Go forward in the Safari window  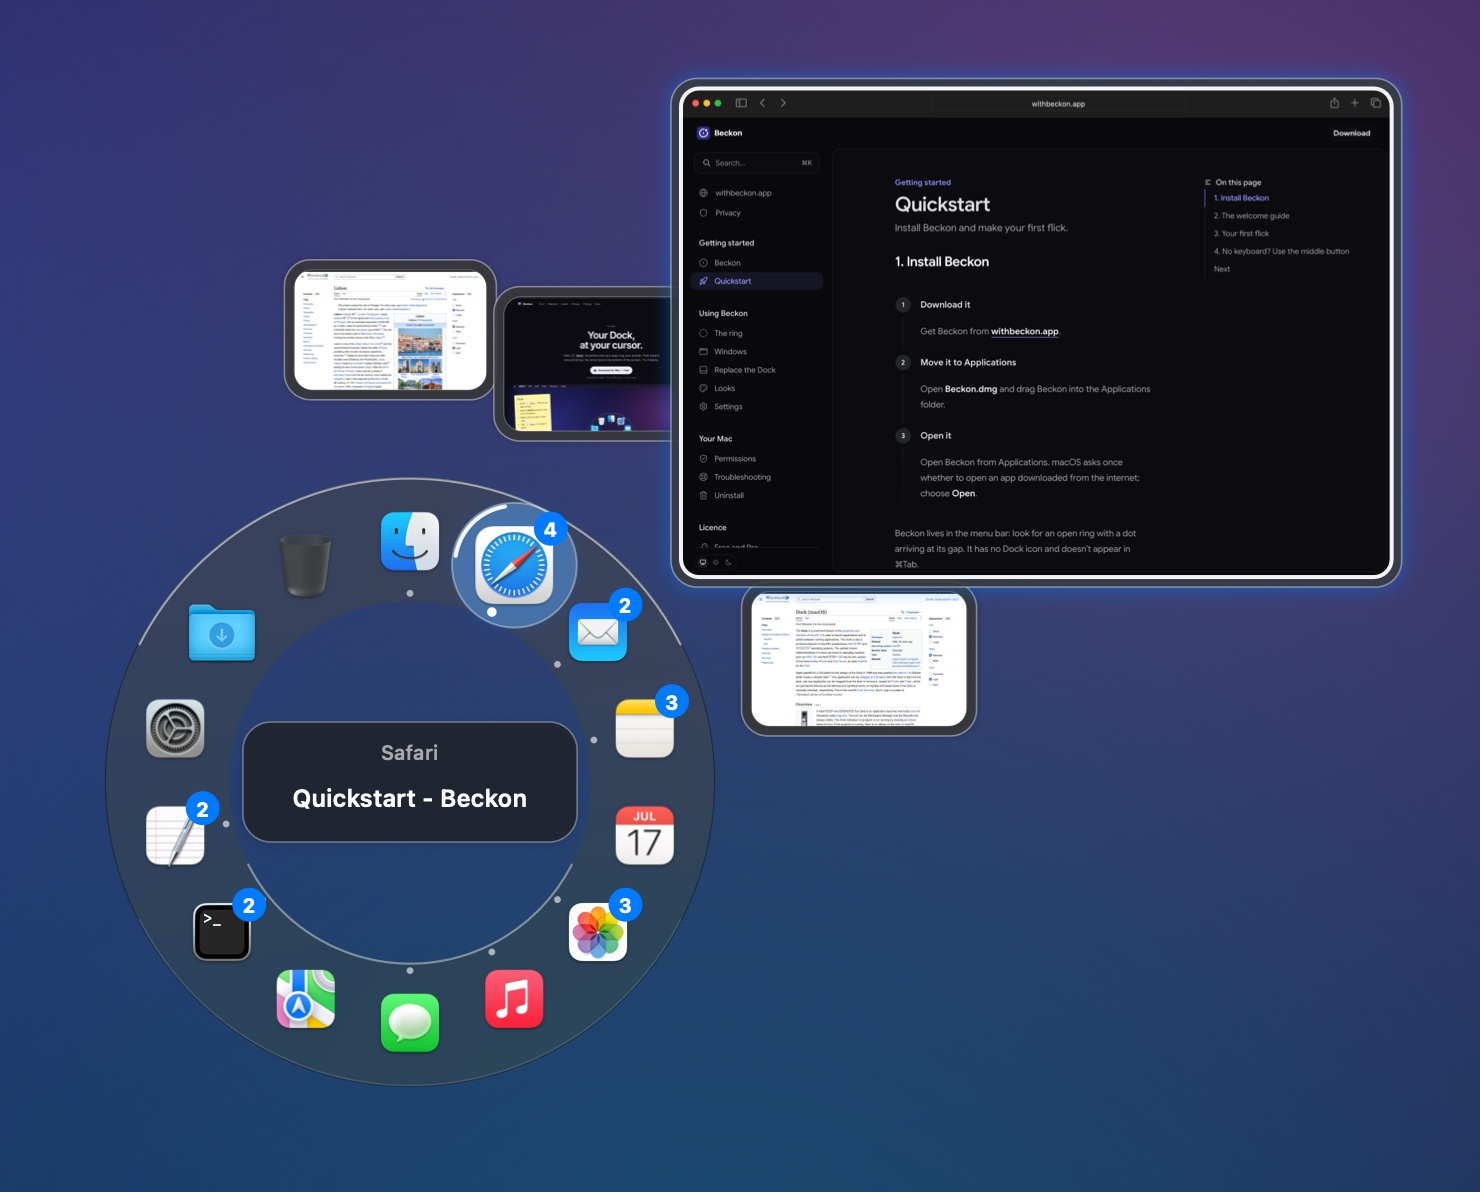[783, 103]
